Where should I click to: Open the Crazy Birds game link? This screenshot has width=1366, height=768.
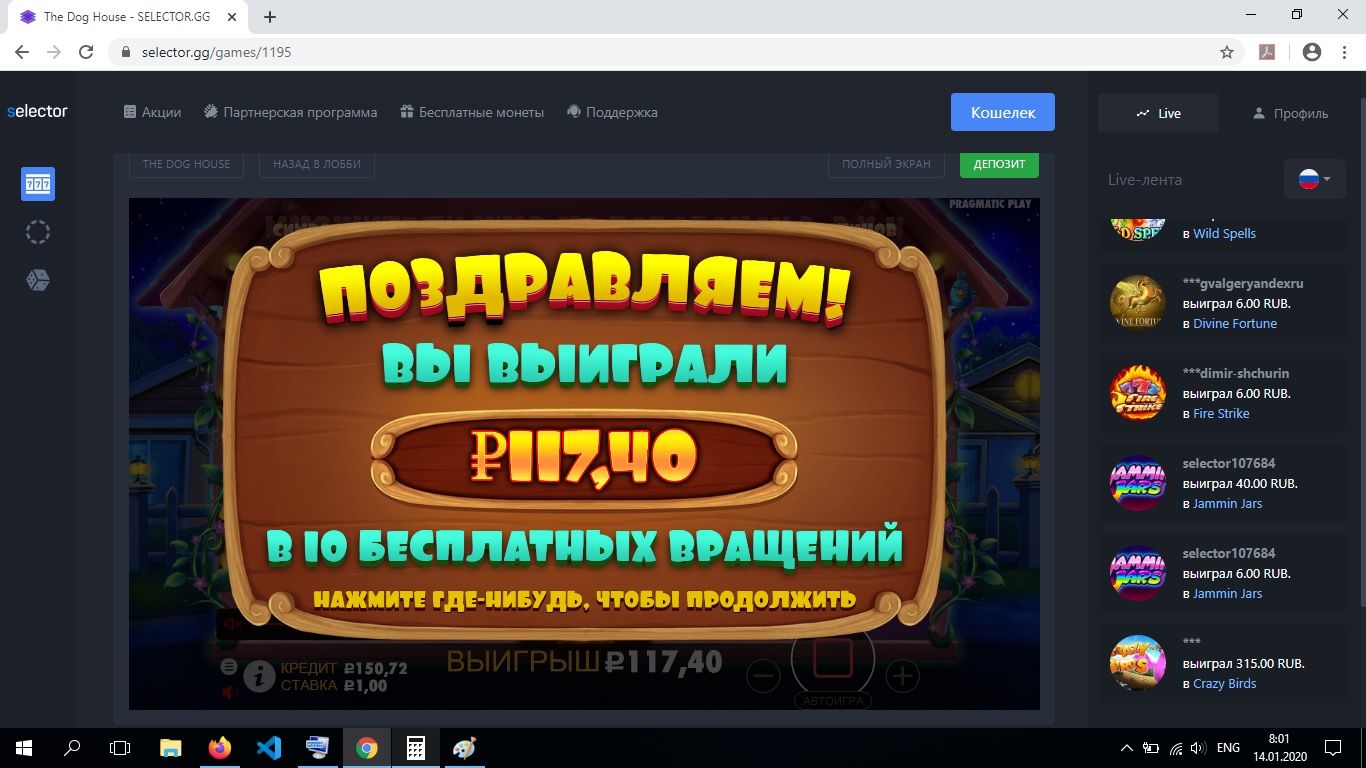[1225, 683]
